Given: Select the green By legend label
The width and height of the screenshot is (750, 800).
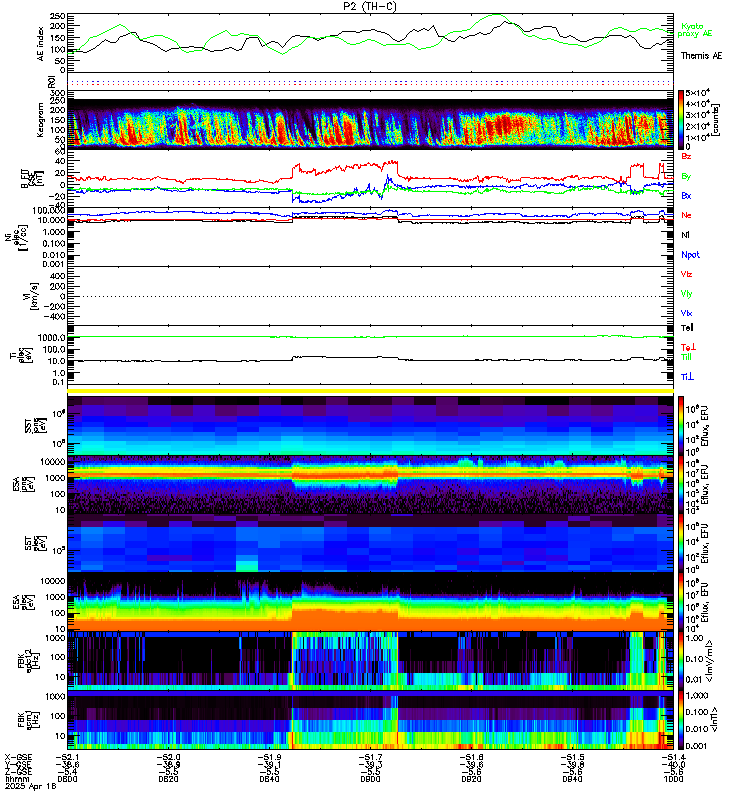Looking at the screenshot, I should [x=686, y=177].
